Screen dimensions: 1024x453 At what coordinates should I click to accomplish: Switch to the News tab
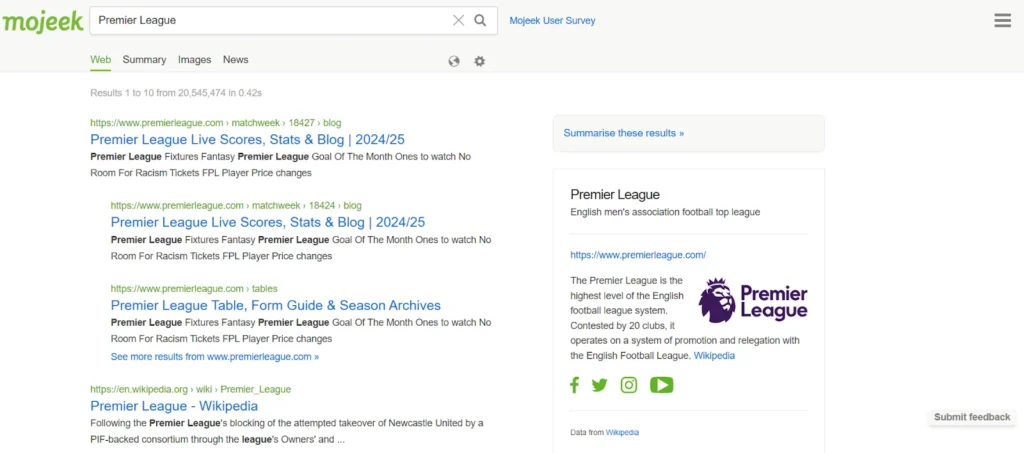[x=236, y=60]
